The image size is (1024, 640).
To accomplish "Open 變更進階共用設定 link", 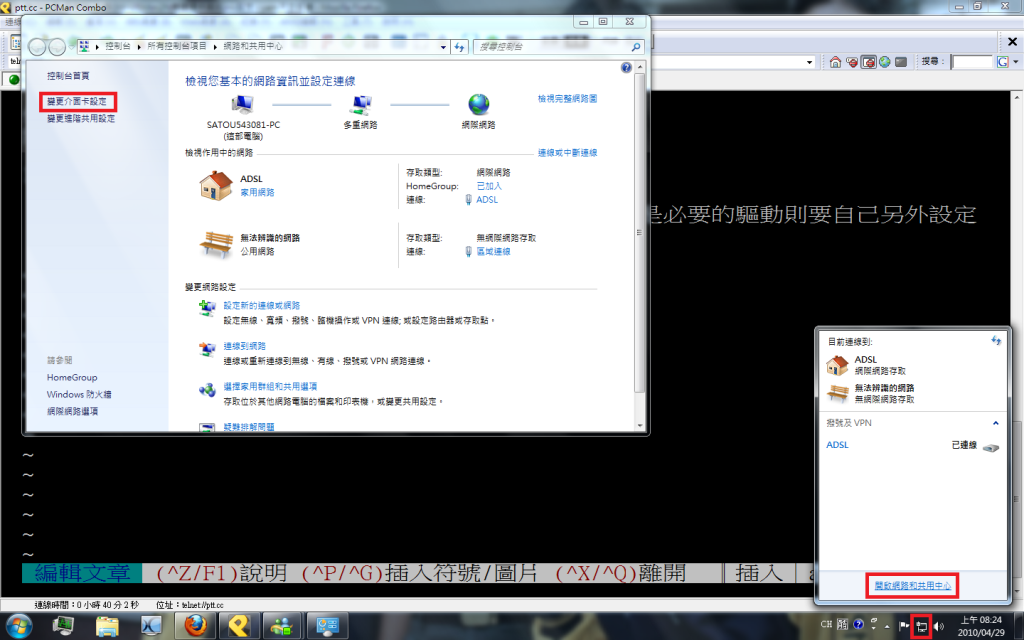I will tap(81, 118).
